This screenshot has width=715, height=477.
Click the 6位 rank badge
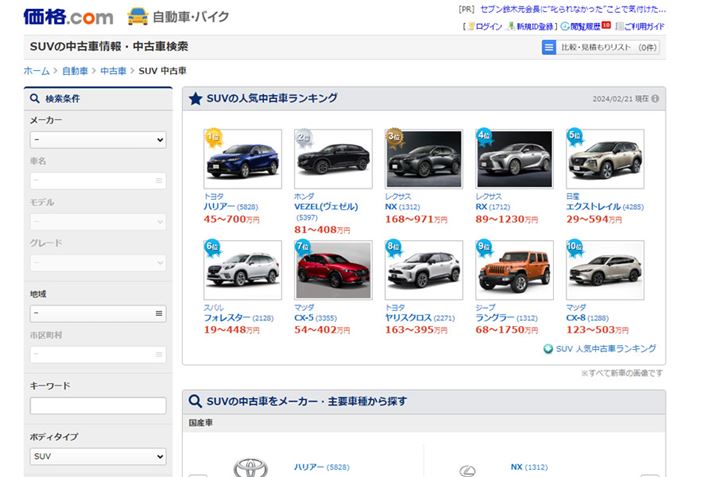(213, 248)
